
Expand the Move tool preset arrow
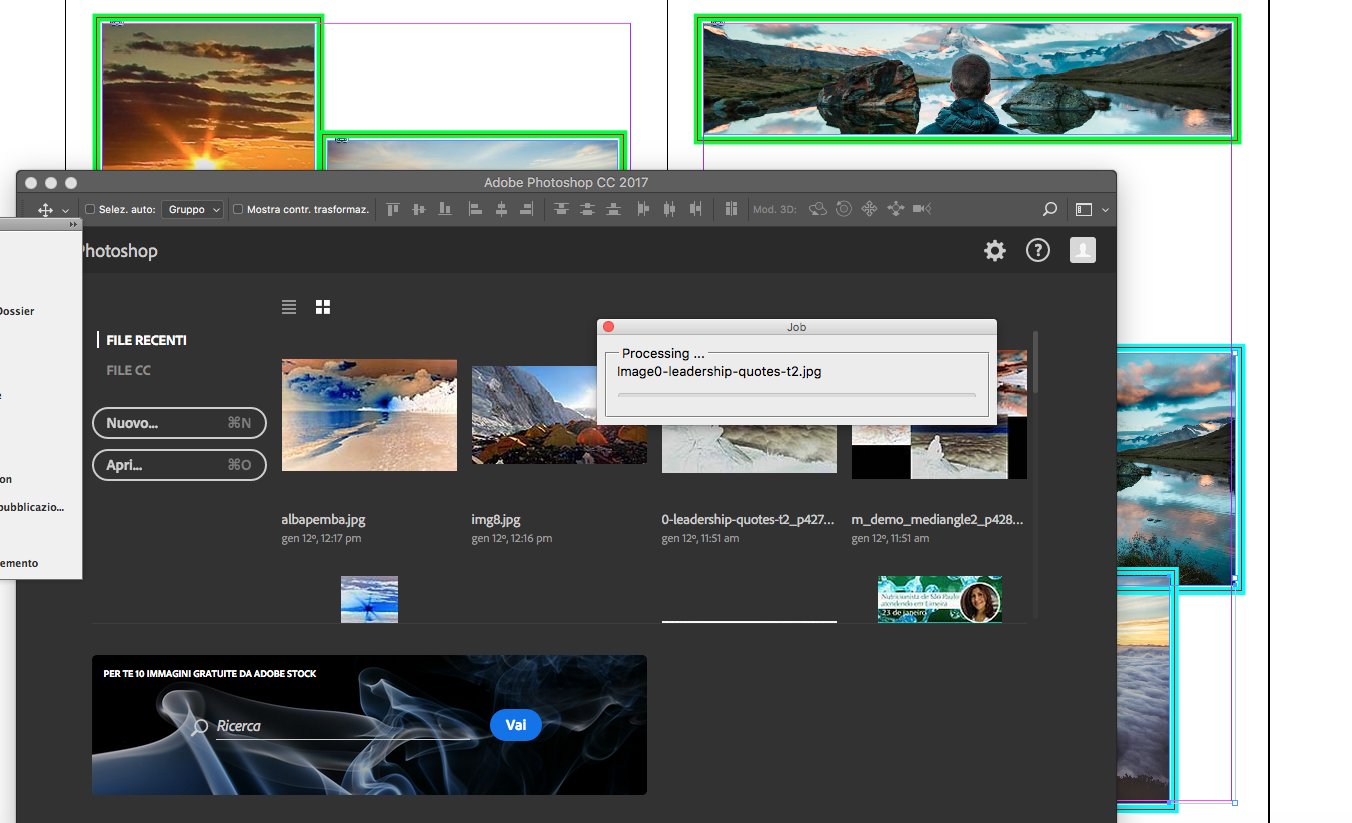point(66,211)
